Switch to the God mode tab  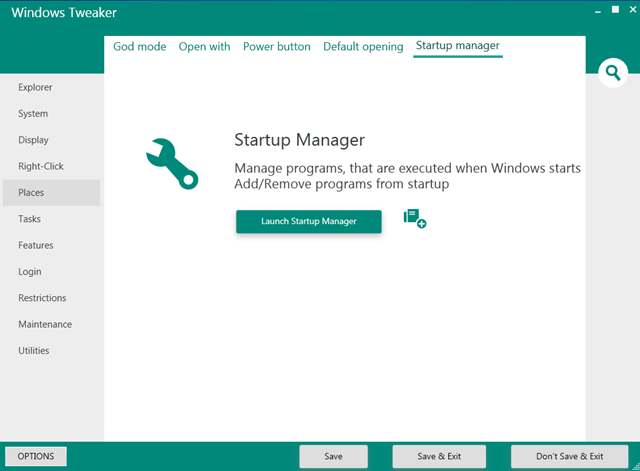click(x=140, y=47)
